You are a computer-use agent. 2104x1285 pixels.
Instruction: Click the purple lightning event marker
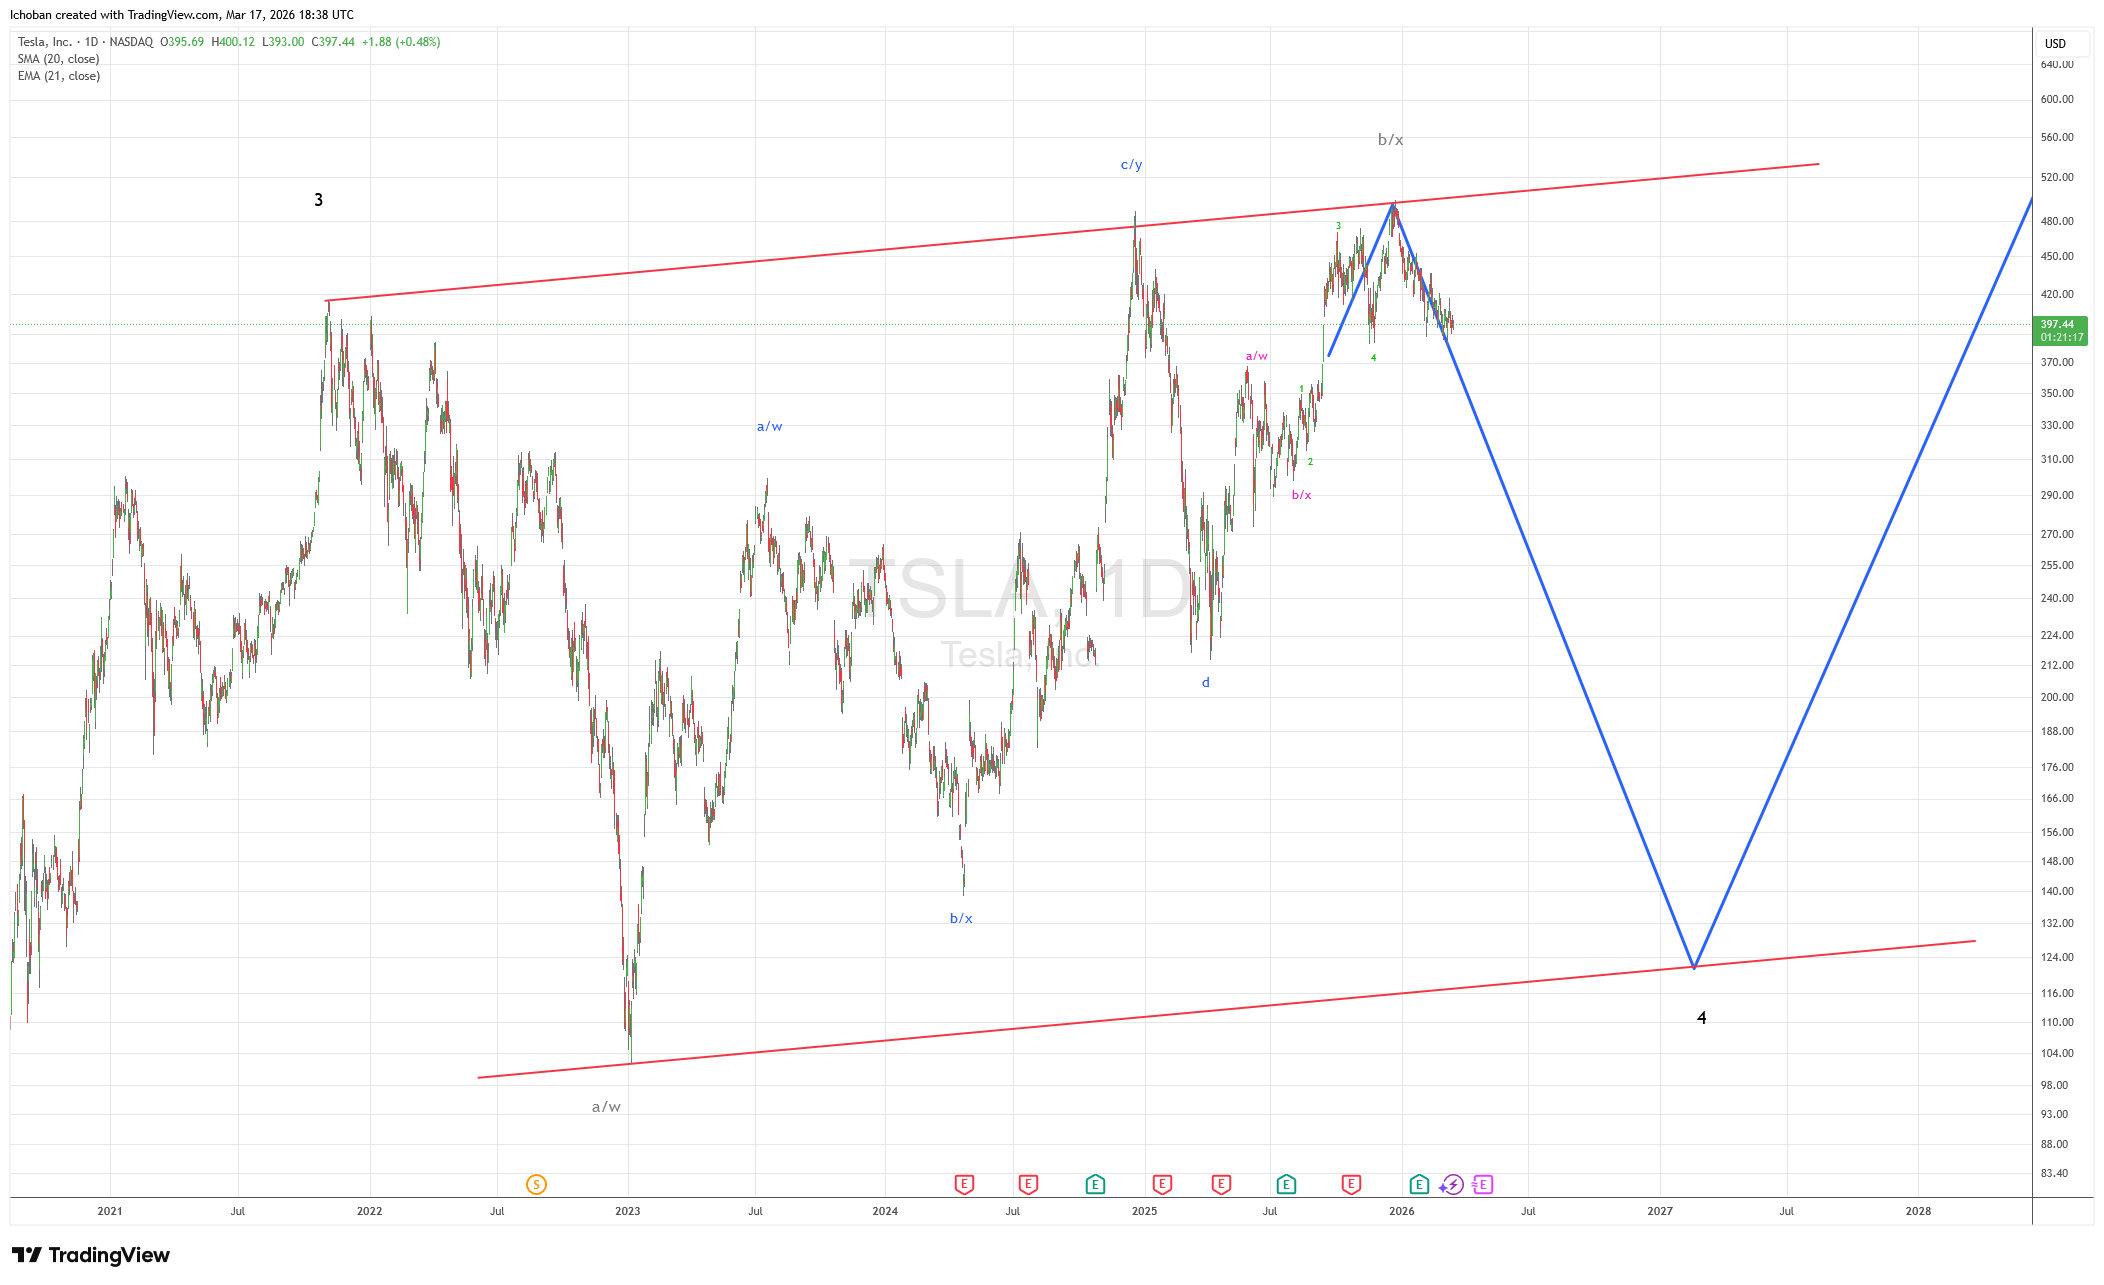pyautogui.click(x=1451, y=1185)
